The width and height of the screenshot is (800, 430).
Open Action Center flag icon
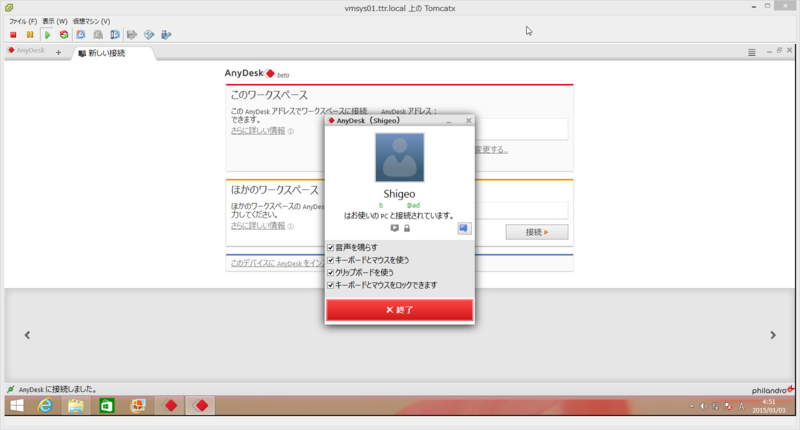point(728,407)
